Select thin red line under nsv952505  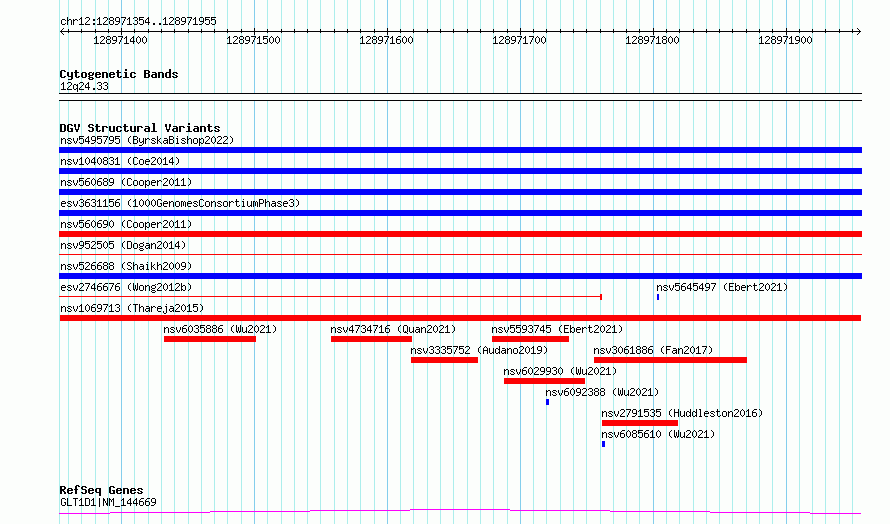(460, 254)
